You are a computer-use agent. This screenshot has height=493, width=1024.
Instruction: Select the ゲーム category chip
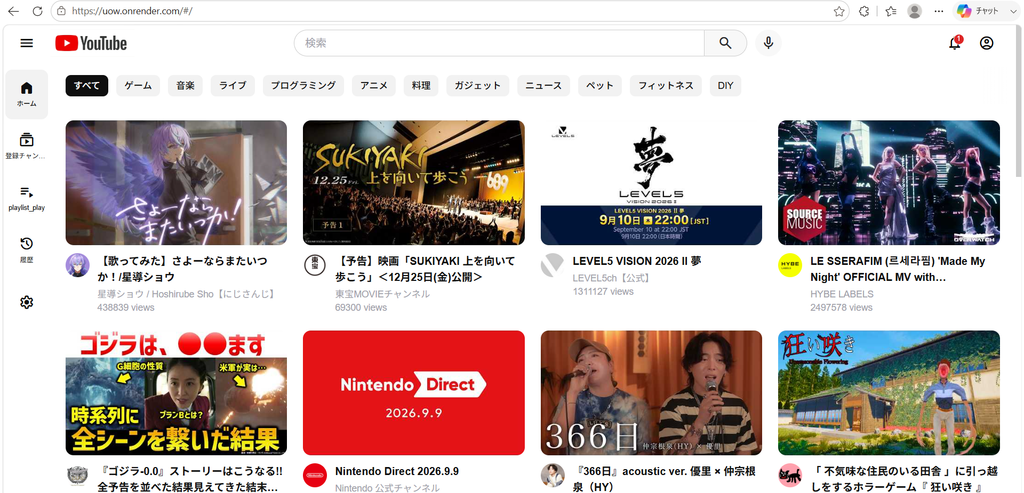[x=138, y=86]
